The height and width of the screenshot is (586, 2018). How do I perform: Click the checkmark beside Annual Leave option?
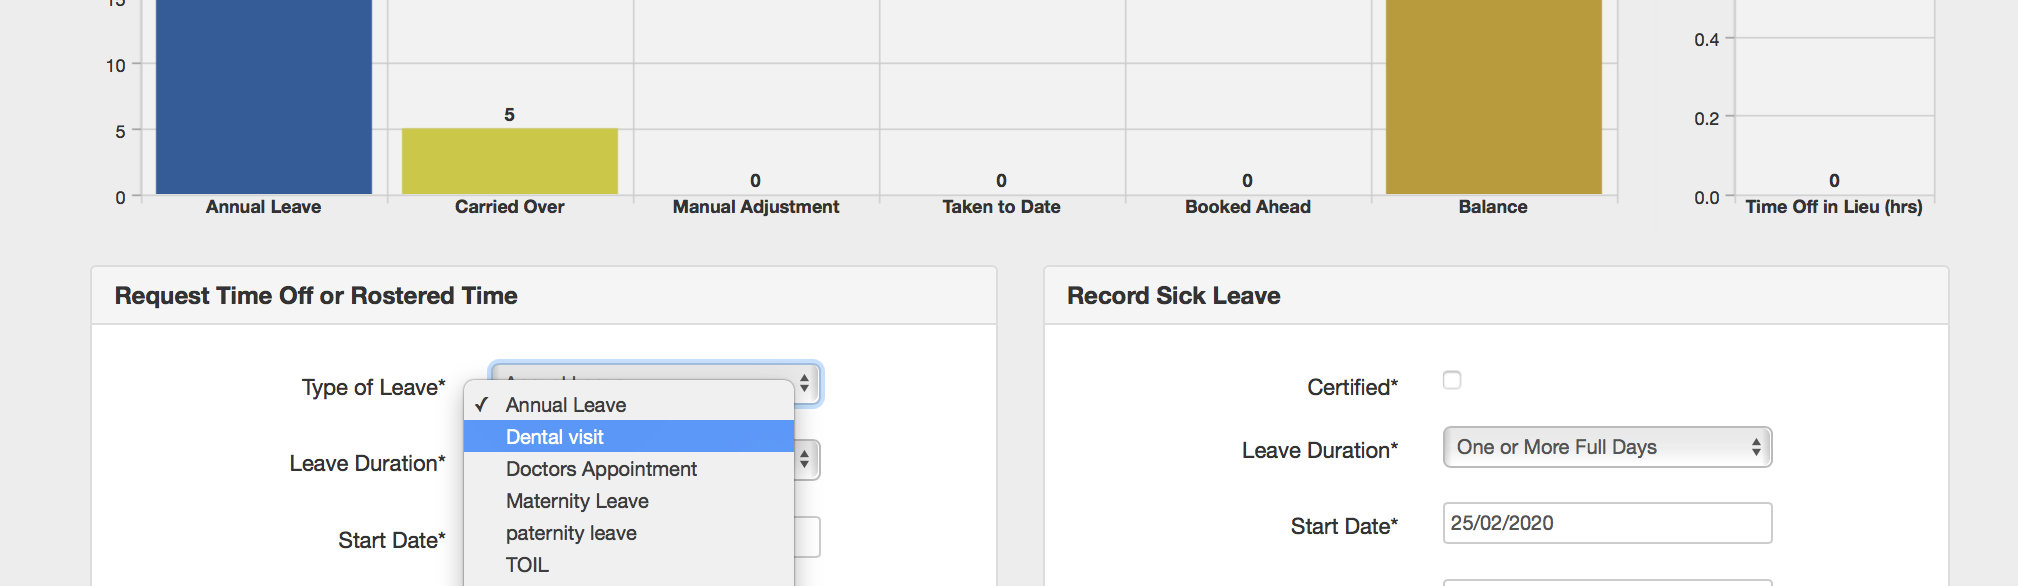click(x=482, y=405)
